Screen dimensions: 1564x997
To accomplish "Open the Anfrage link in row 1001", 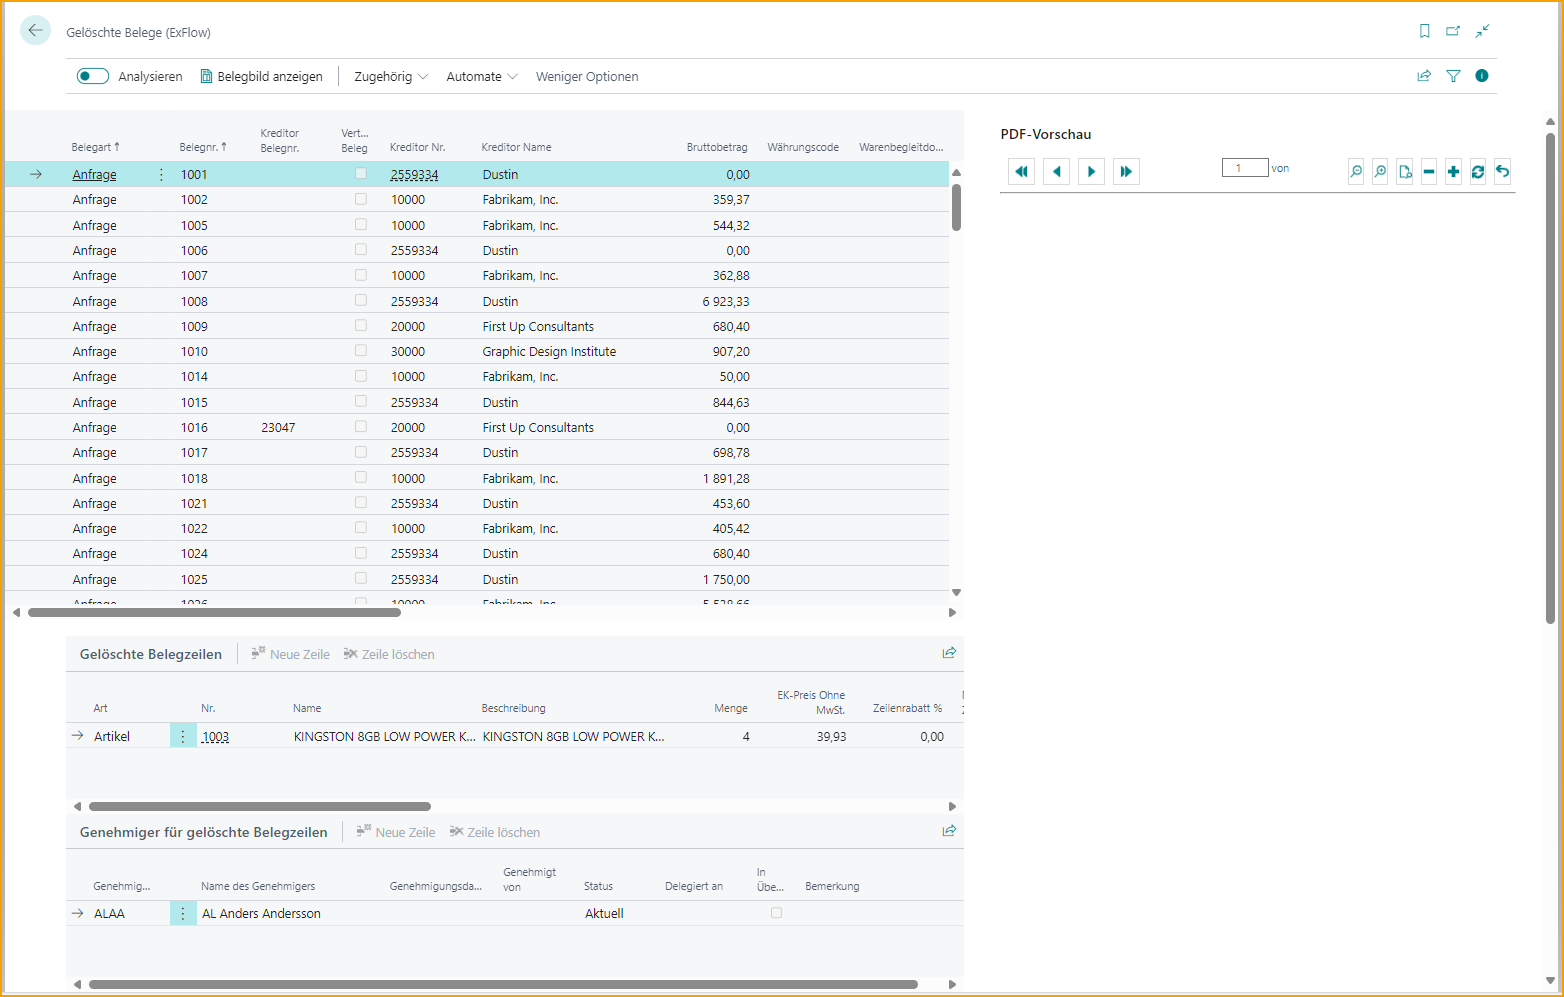I will (94, 174).
